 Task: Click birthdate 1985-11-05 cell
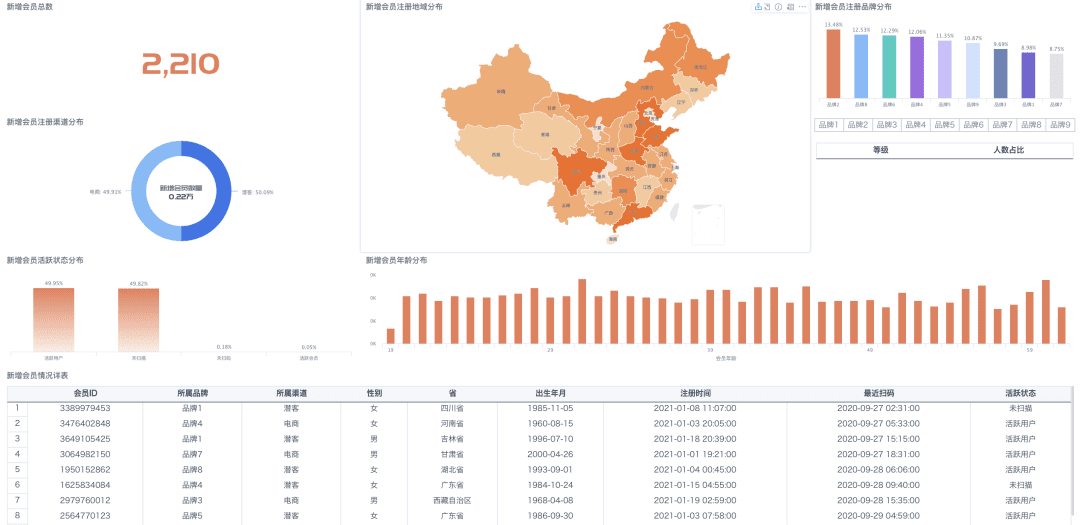550,408
